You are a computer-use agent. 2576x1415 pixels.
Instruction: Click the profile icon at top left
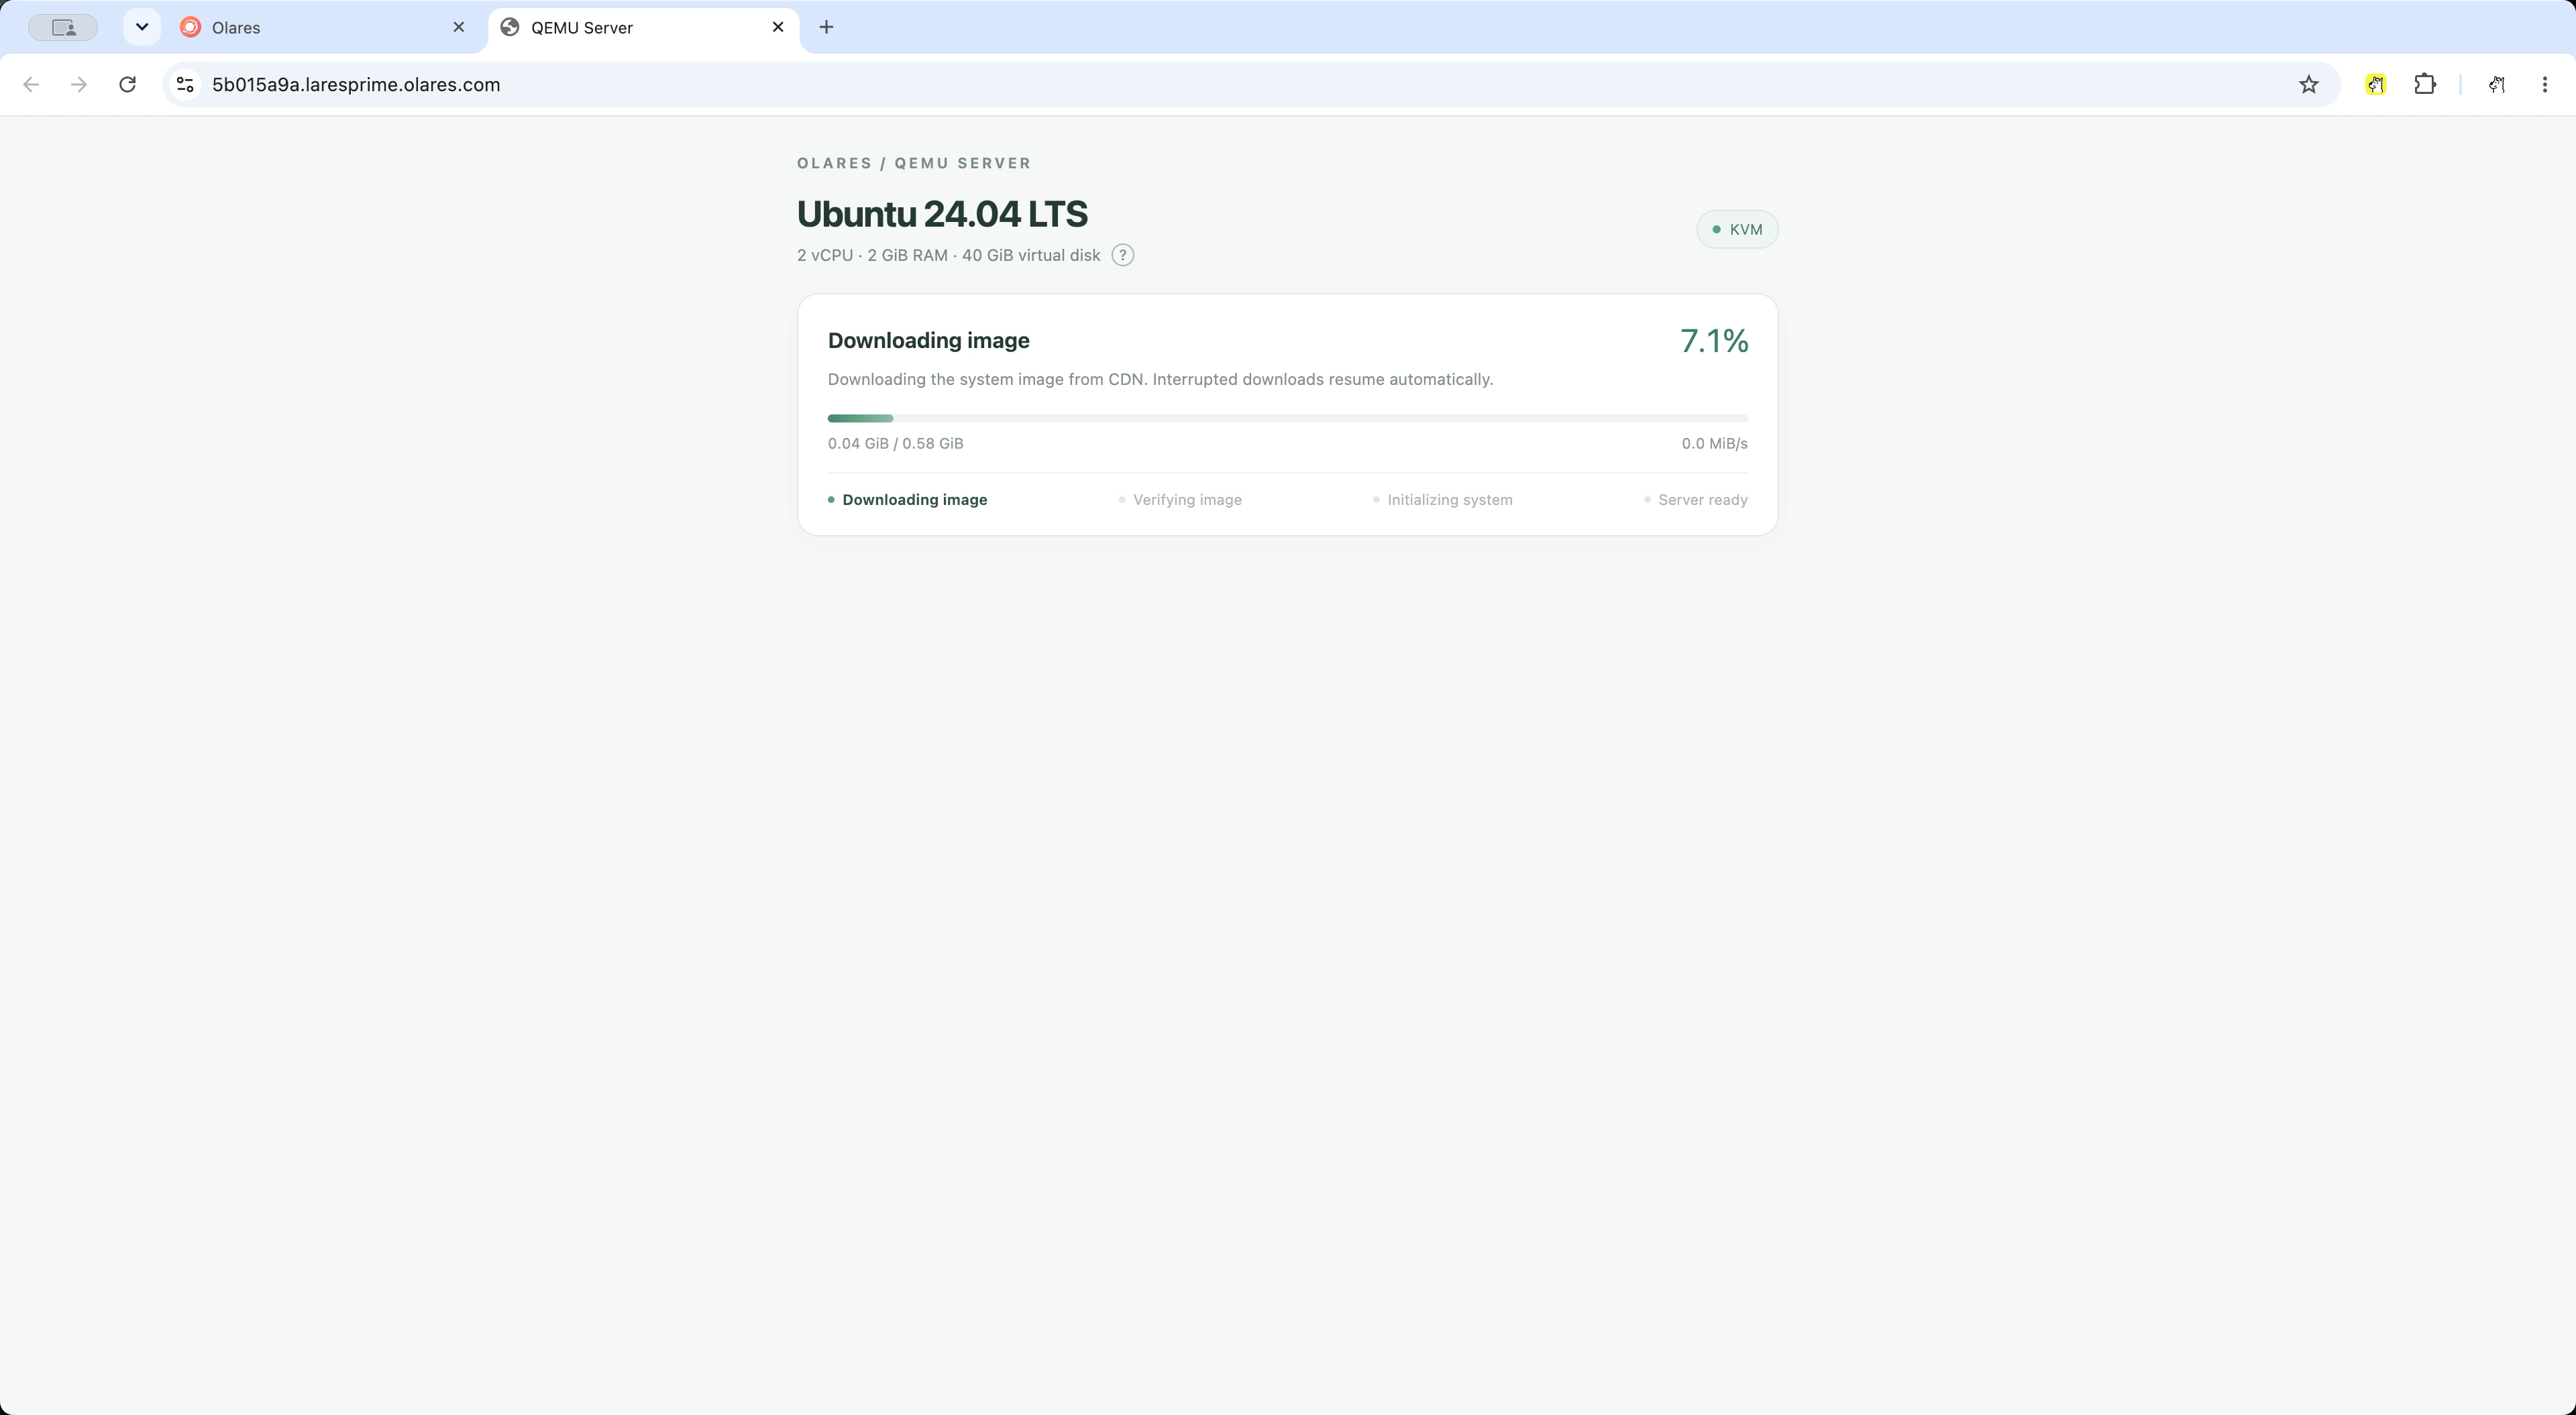tap(63, 27)
